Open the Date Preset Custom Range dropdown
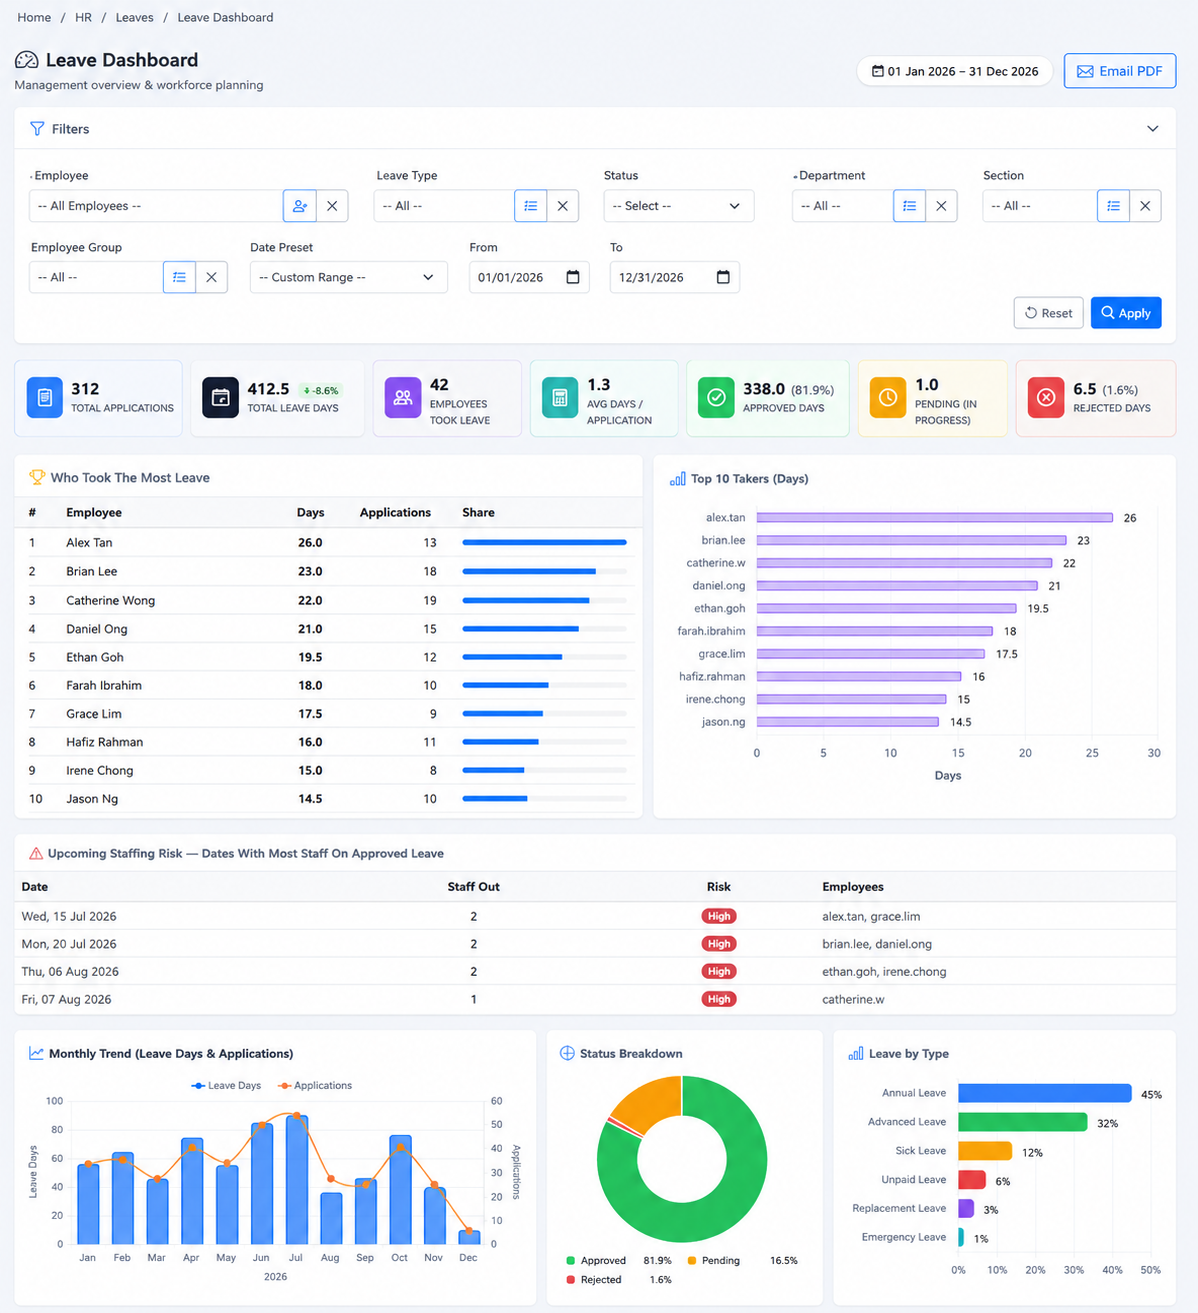 click(x=348, y=277)
